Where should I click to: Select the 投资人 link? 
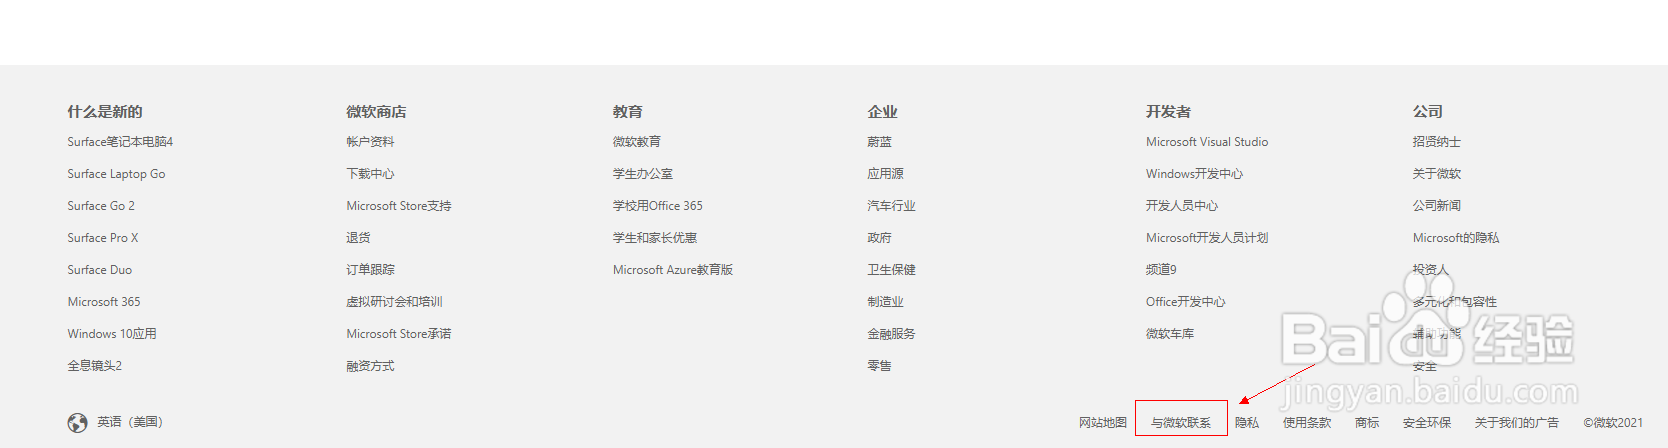(1431, 270)
